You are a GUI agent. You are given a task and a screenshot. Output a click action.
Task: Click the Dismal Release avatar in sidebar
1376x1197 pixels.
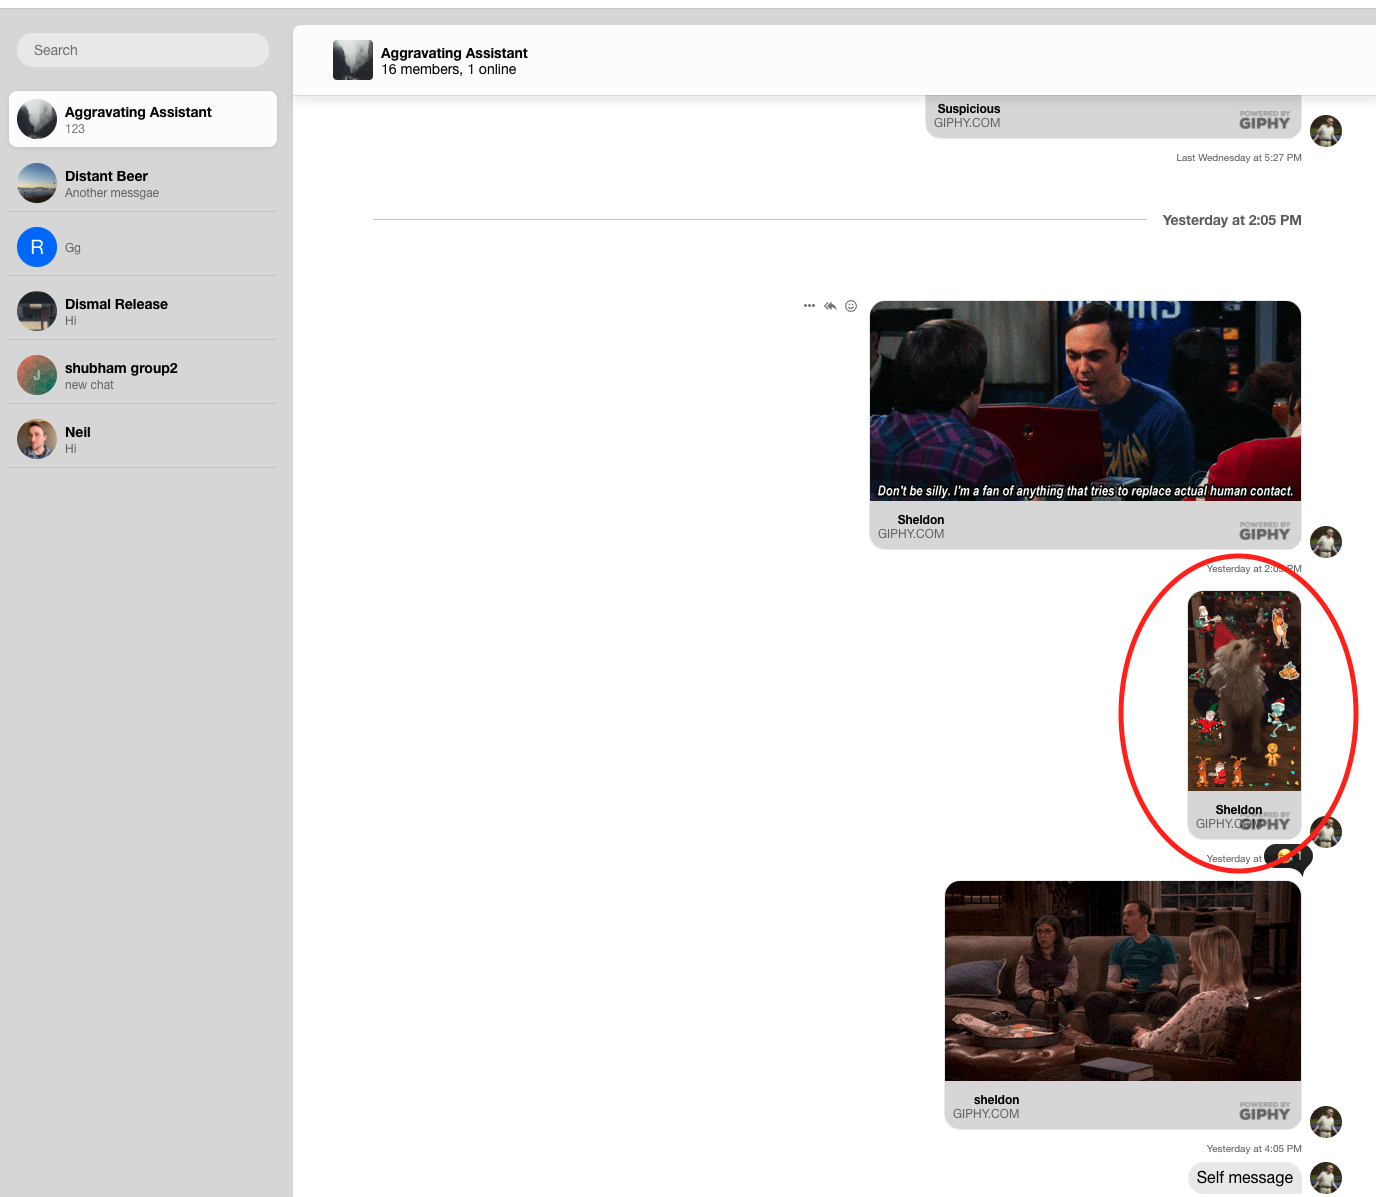coord(37,311)
